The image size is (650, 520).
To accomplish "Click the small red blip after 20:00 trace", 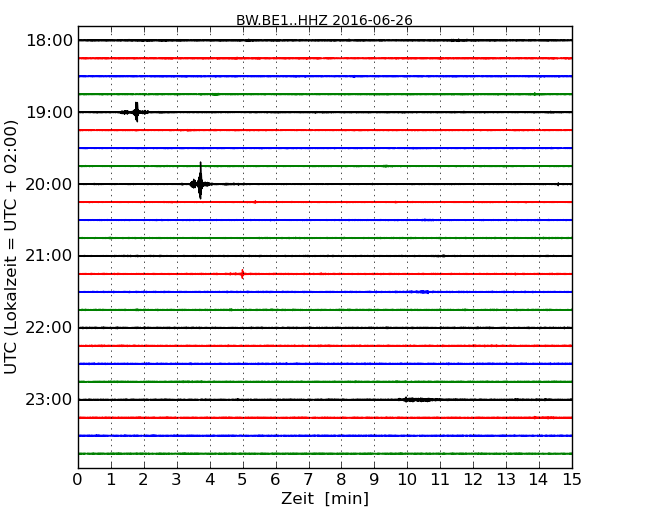I will tap(255, 202).
